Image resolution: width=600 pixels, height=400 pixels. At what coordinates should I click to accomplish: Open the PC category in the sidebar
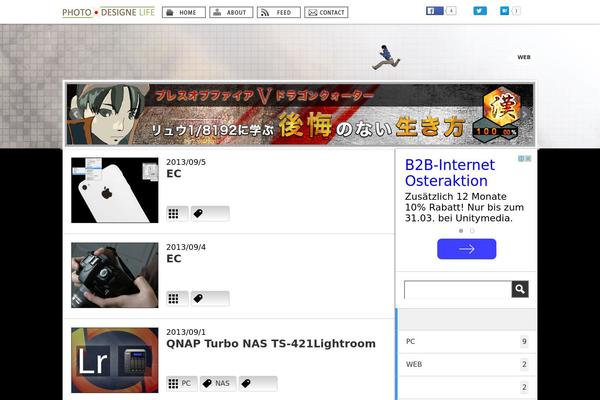pos(467,341)
